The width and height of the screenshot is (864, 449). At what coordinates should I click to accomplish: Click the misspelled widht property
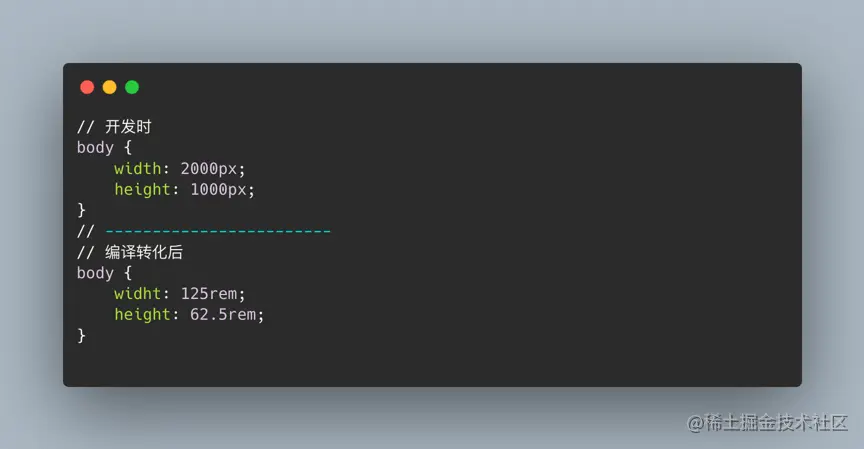coord(138,294)
